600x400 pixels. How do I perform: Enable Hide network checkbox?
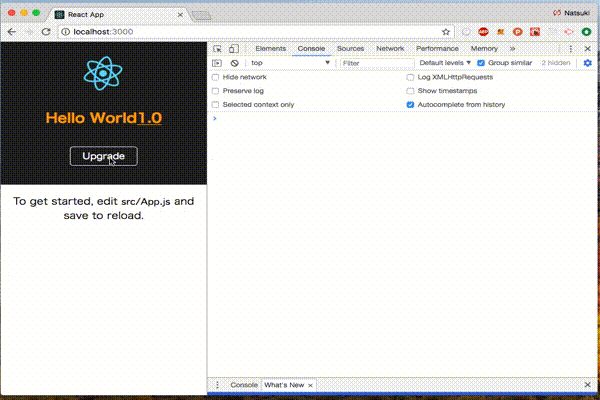pos(215,77)
